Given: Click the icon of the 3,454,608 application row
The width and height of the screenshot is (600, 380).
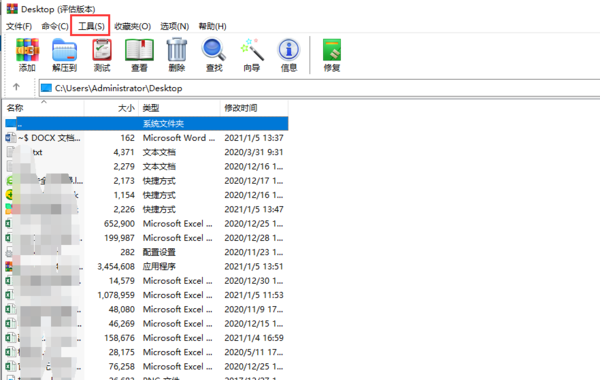Looking at the screenshot, I should 8,266.
